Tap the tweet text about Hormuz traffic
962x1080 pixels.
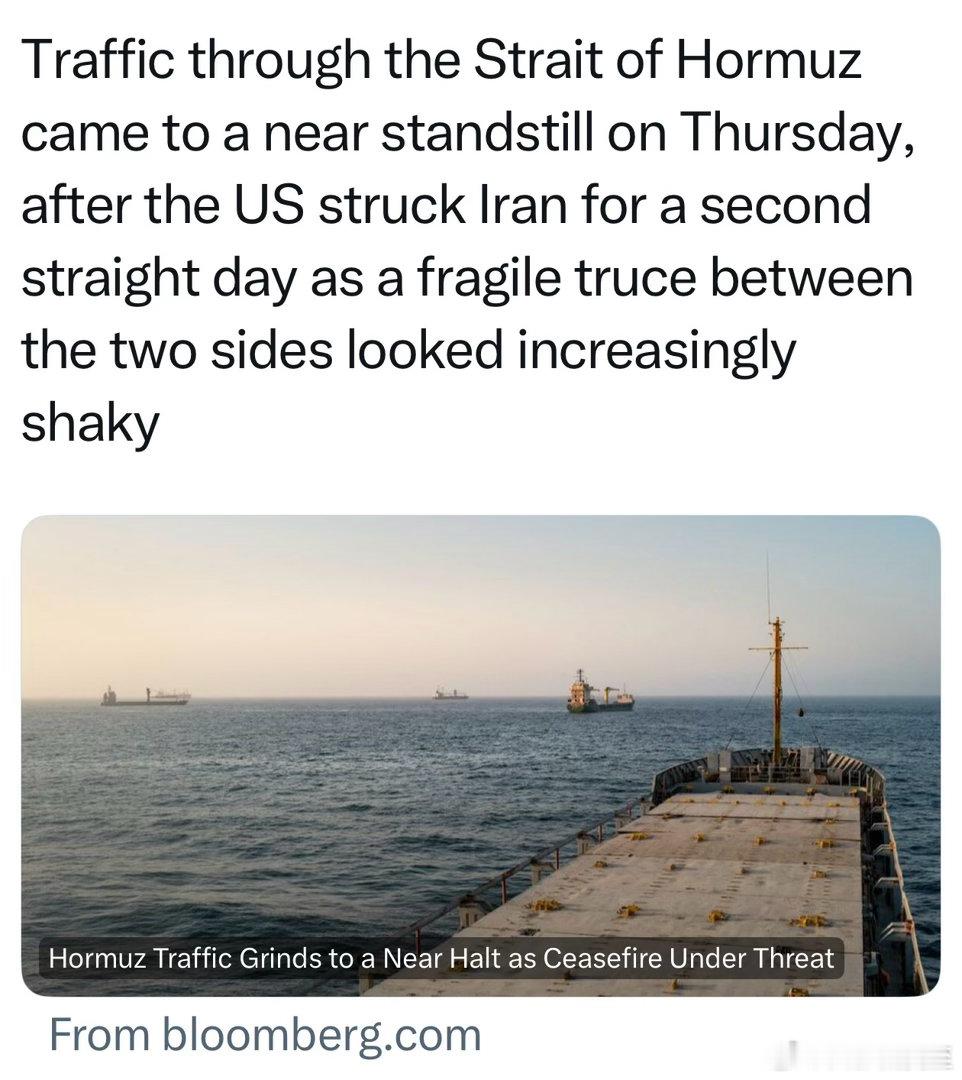click(468, 240)
